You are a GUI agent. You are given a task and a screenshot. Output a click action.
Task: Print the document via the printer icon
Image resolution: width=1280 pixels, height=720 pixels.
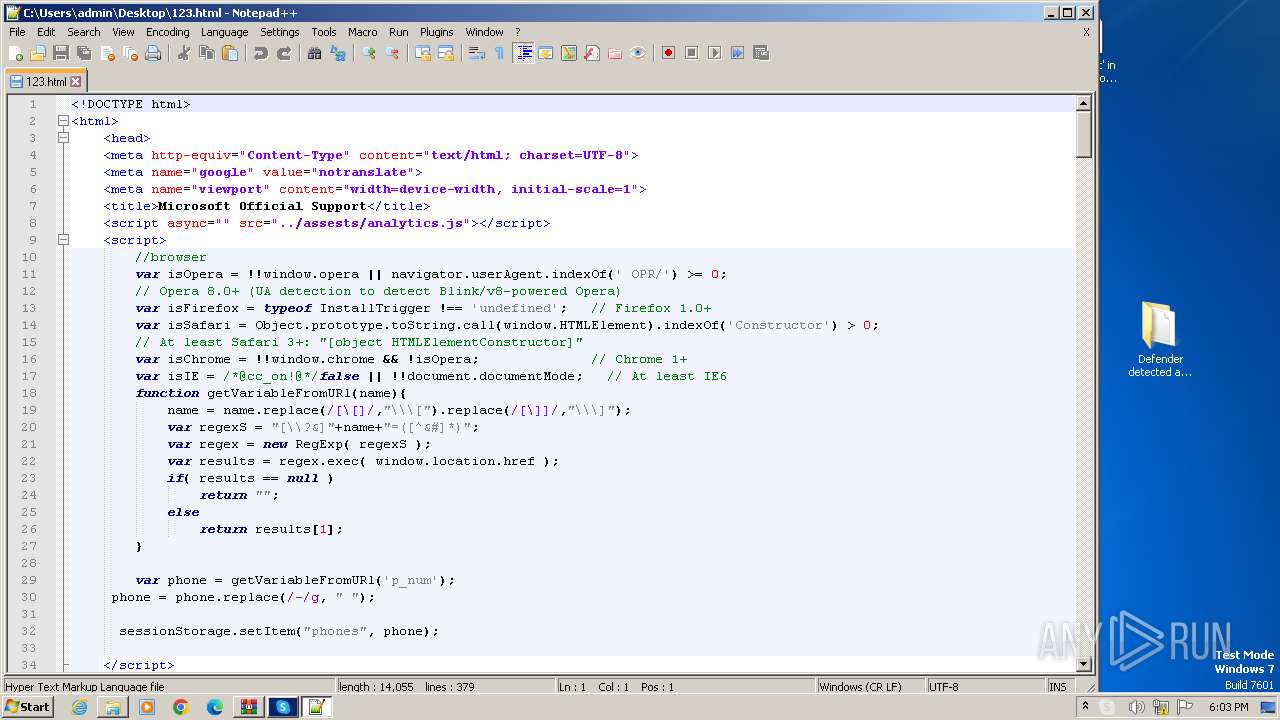pyautogui.click(x=153, y=53)
